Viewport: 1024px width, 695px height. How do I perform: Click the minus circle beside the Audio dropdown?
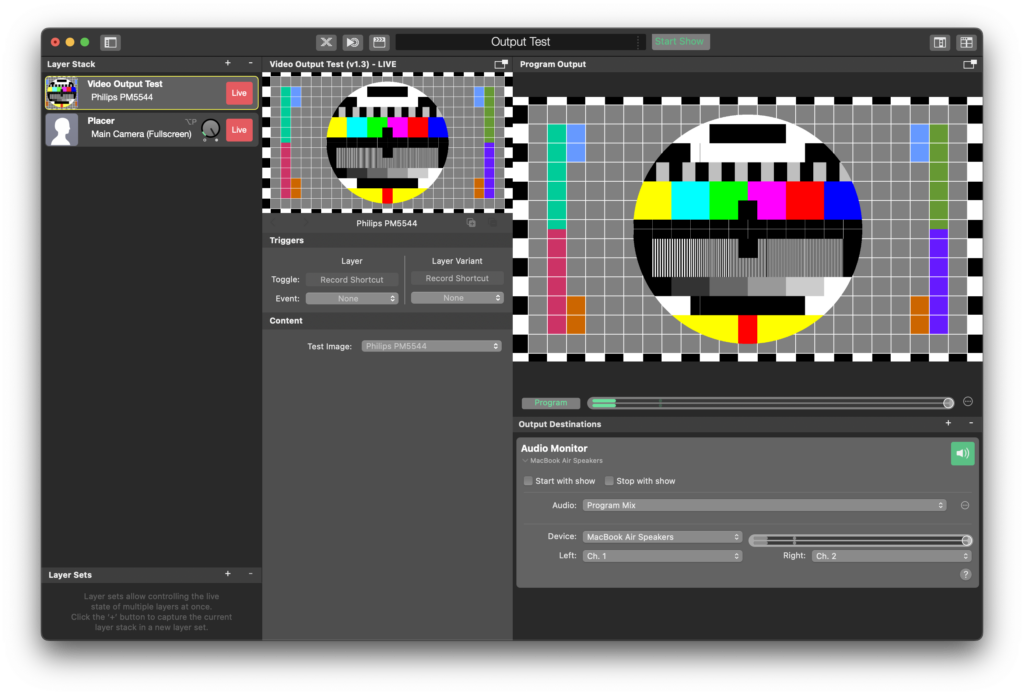tap(965, 506)
